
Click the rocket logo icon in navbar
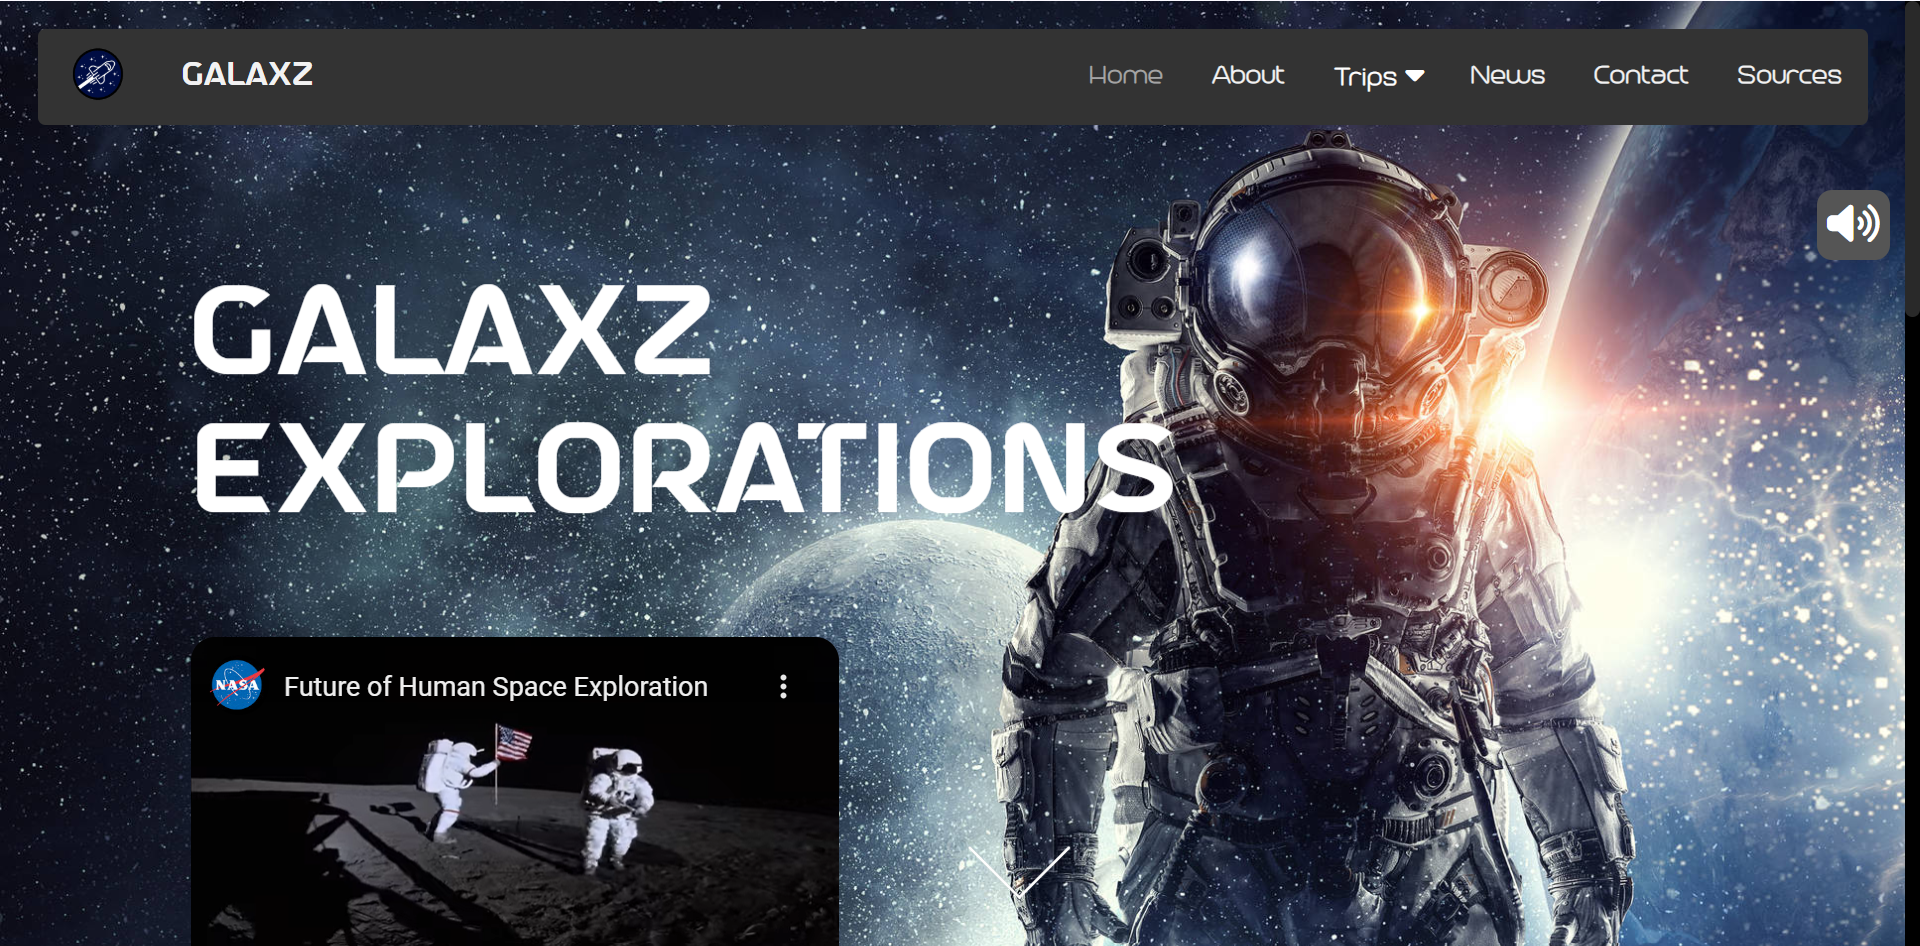tap(98, 75)
